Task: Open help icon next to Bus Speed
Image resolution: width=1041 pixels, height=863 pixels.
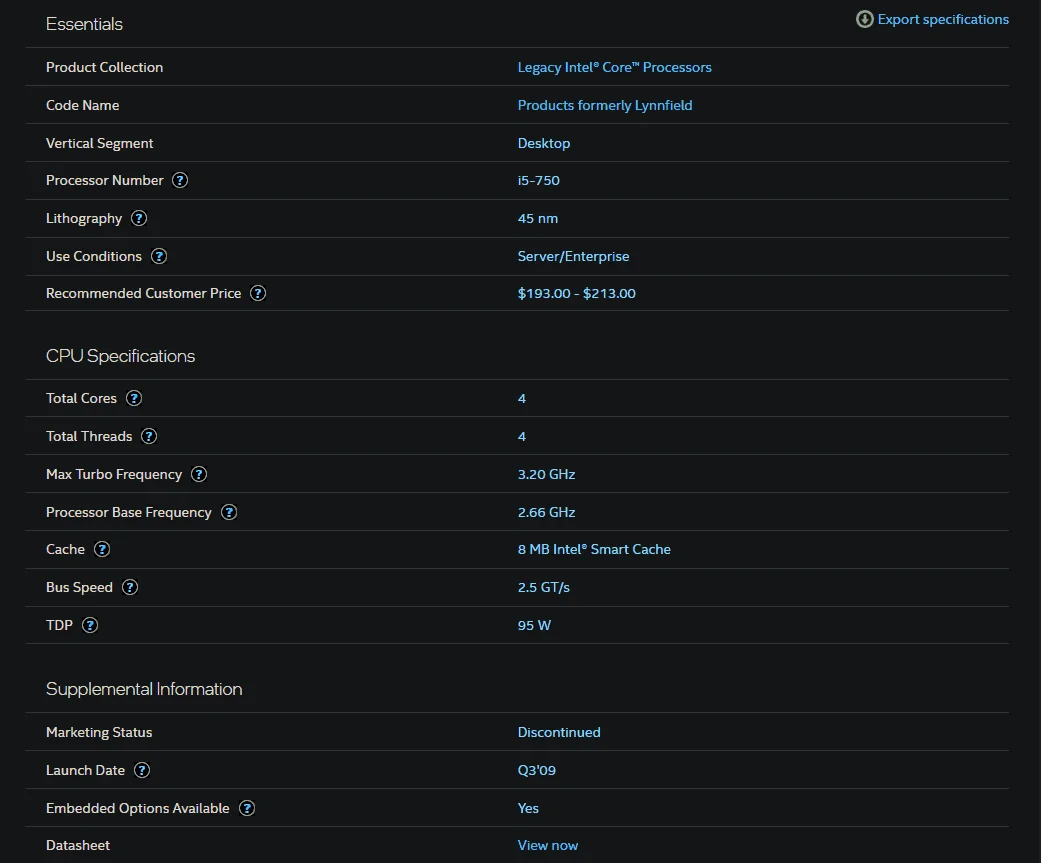Action: pyautogui.click(x=130, y=588)
